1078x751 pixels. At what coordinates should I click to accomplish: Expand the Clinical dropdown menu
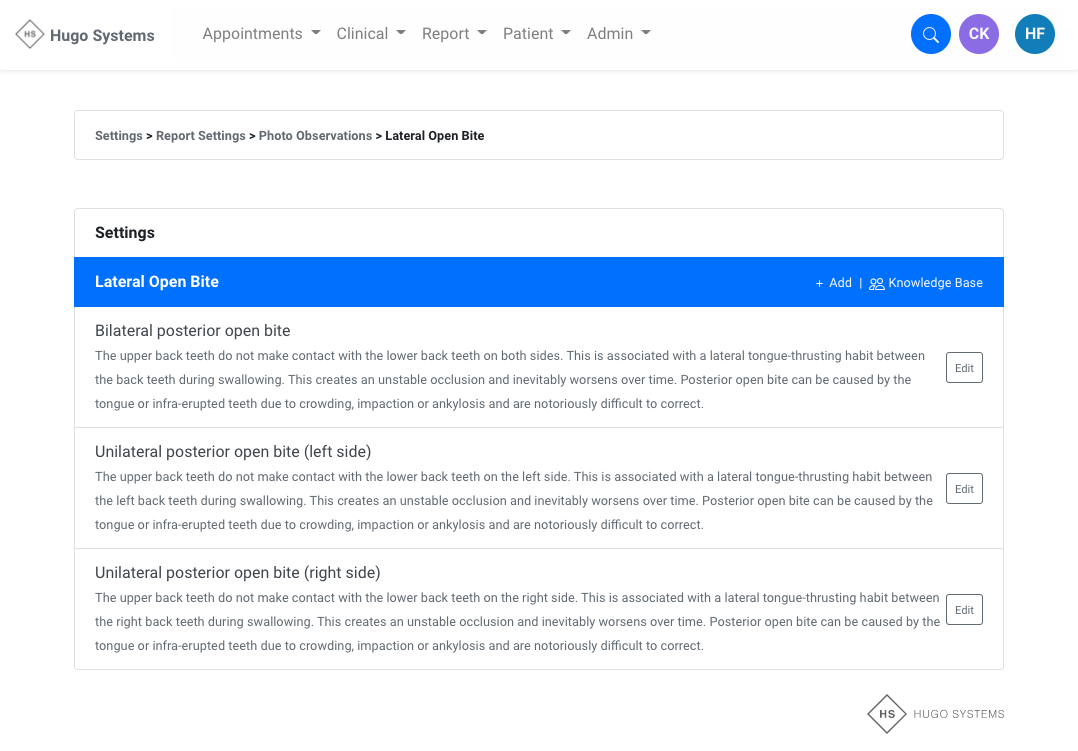coord(371,34)
